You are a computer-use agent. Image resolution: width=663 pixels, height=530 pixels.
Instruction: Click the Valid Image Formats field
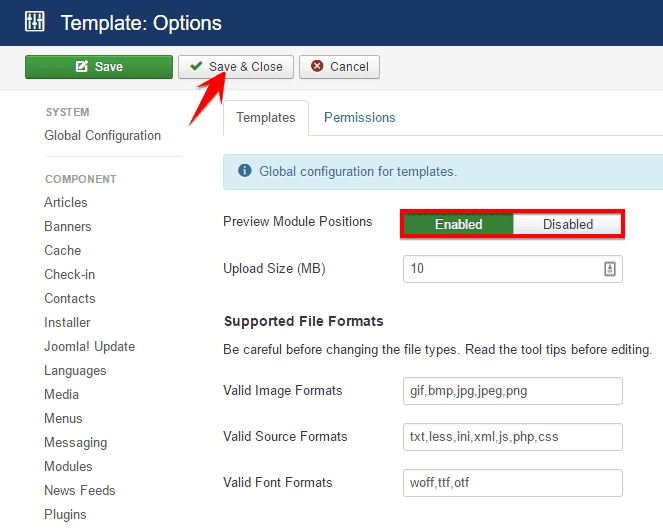(512, 390)
